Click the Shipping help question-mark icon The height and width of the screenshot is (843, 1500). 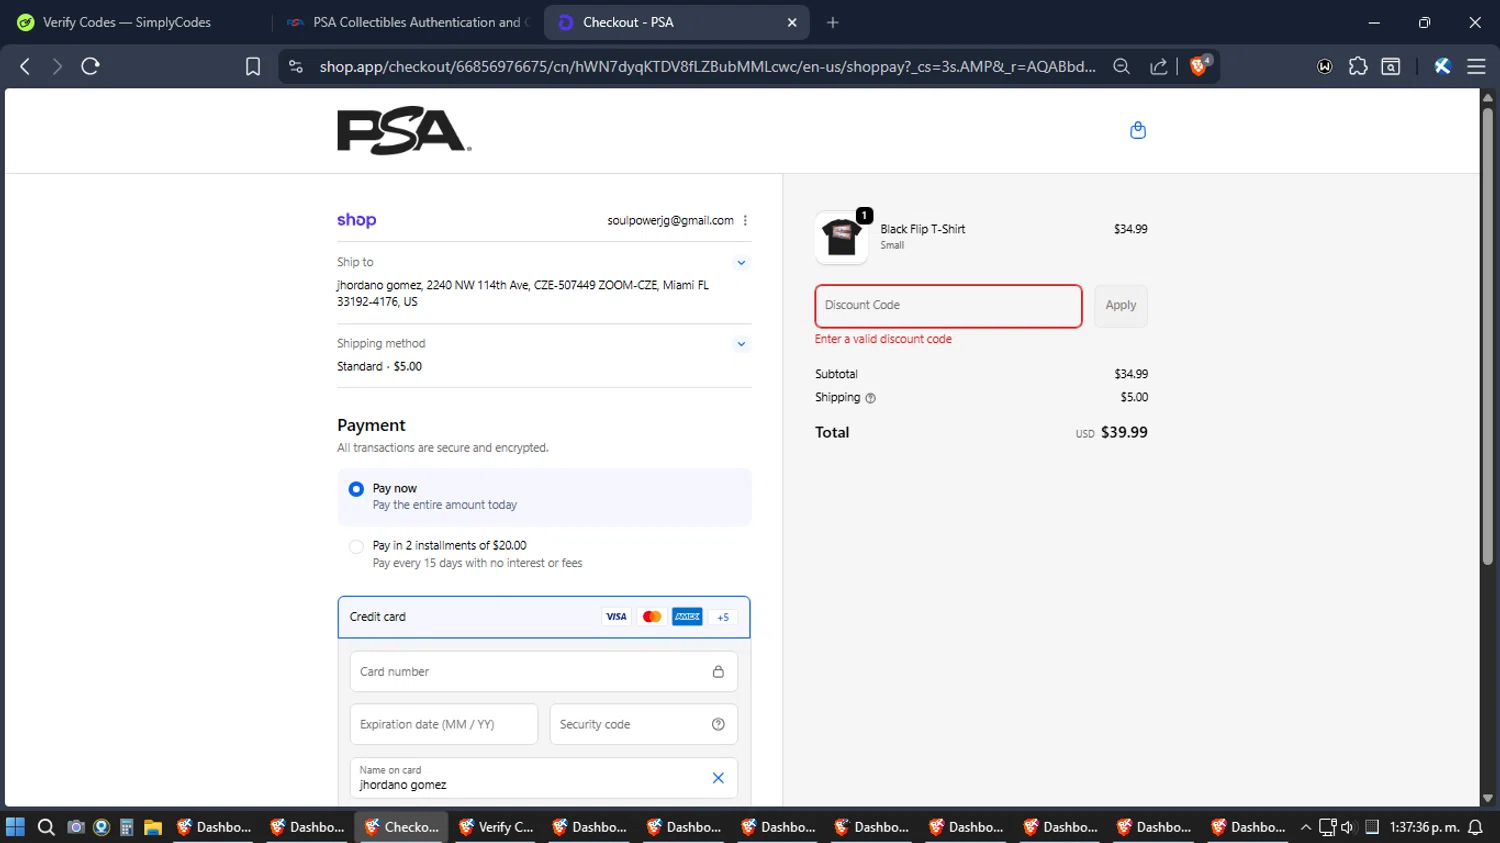[x=870, y=398]
